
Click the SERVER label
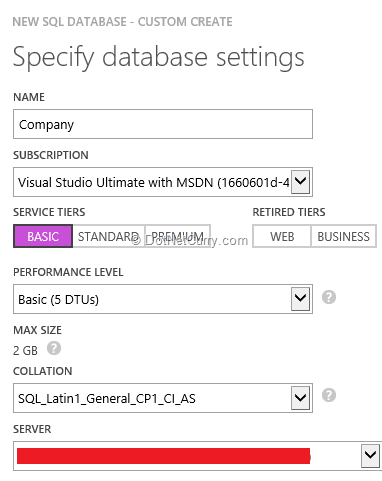[32, 429]
